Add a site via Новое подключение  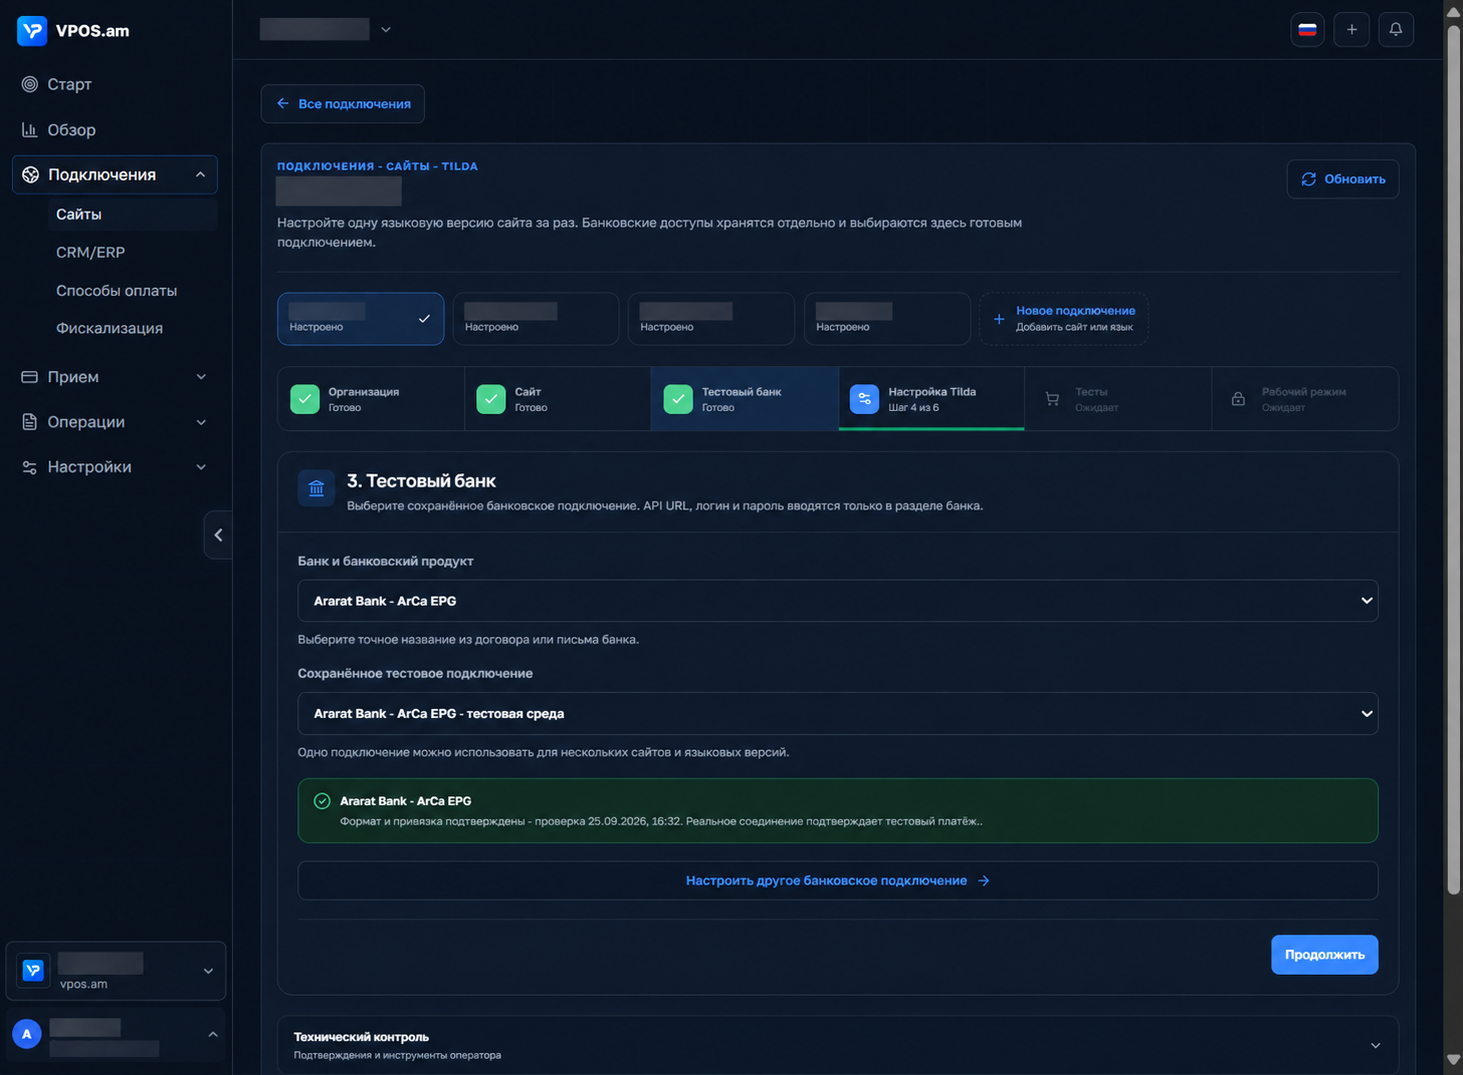pos(1064,319)
